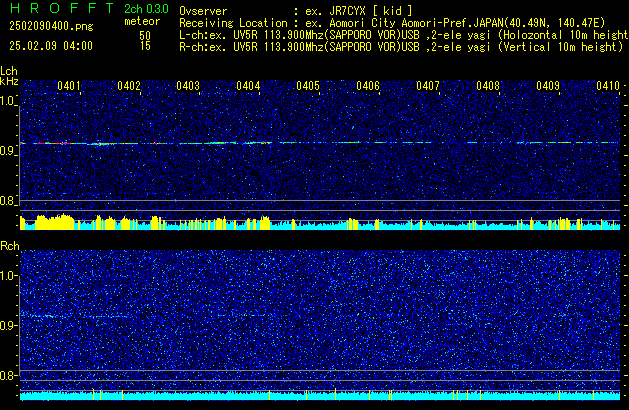
Task: Select the file name 2502090400.png
Action: tap(51, 26)
